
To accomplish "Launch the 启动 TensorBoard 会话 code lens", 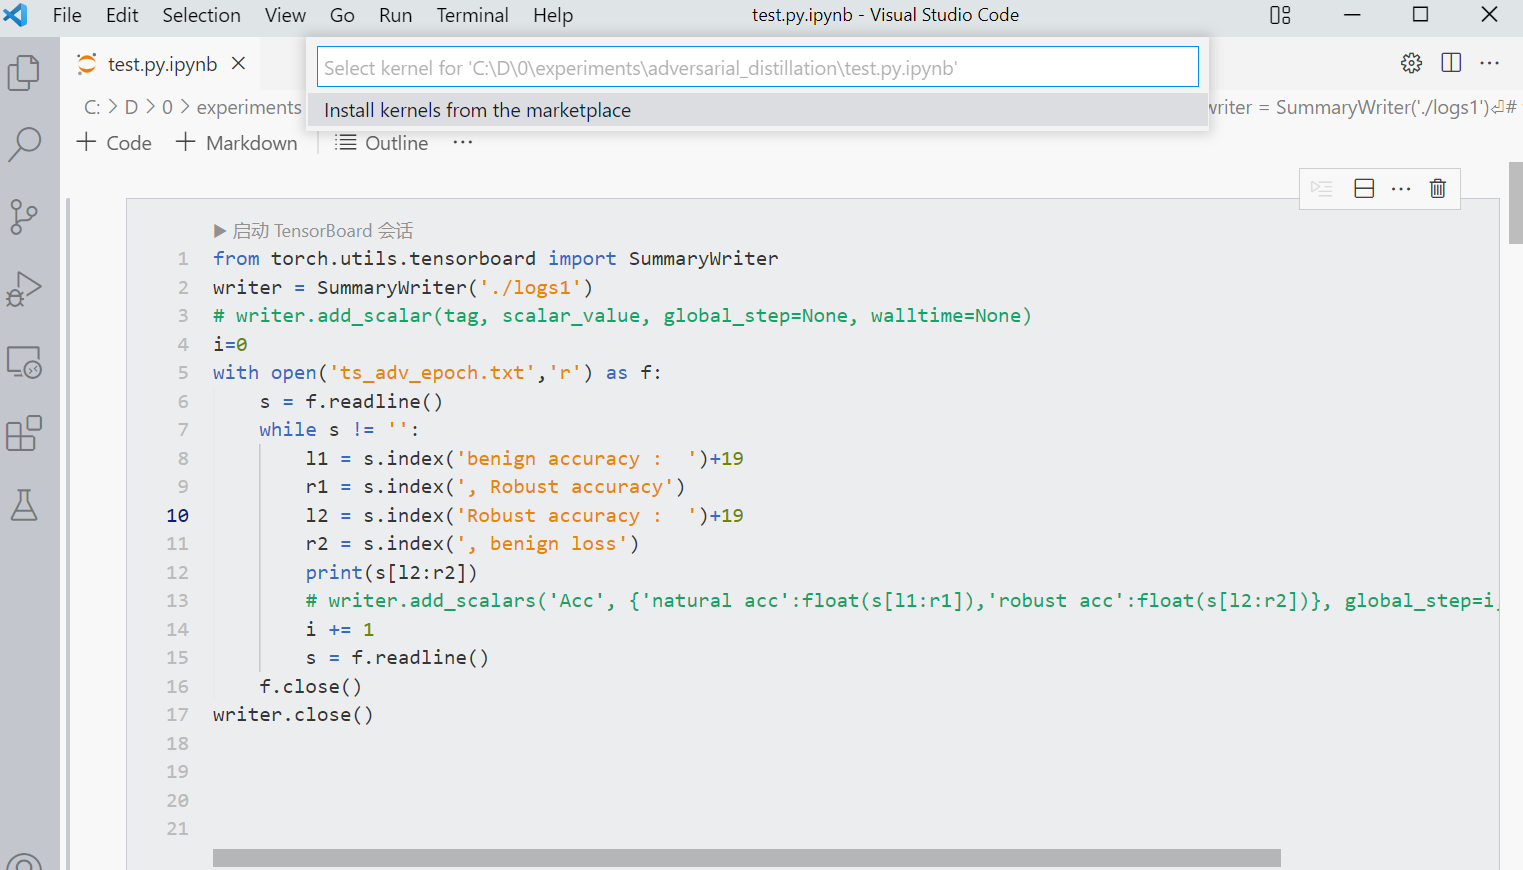I will pyautogui.click(x=314, y=230).
